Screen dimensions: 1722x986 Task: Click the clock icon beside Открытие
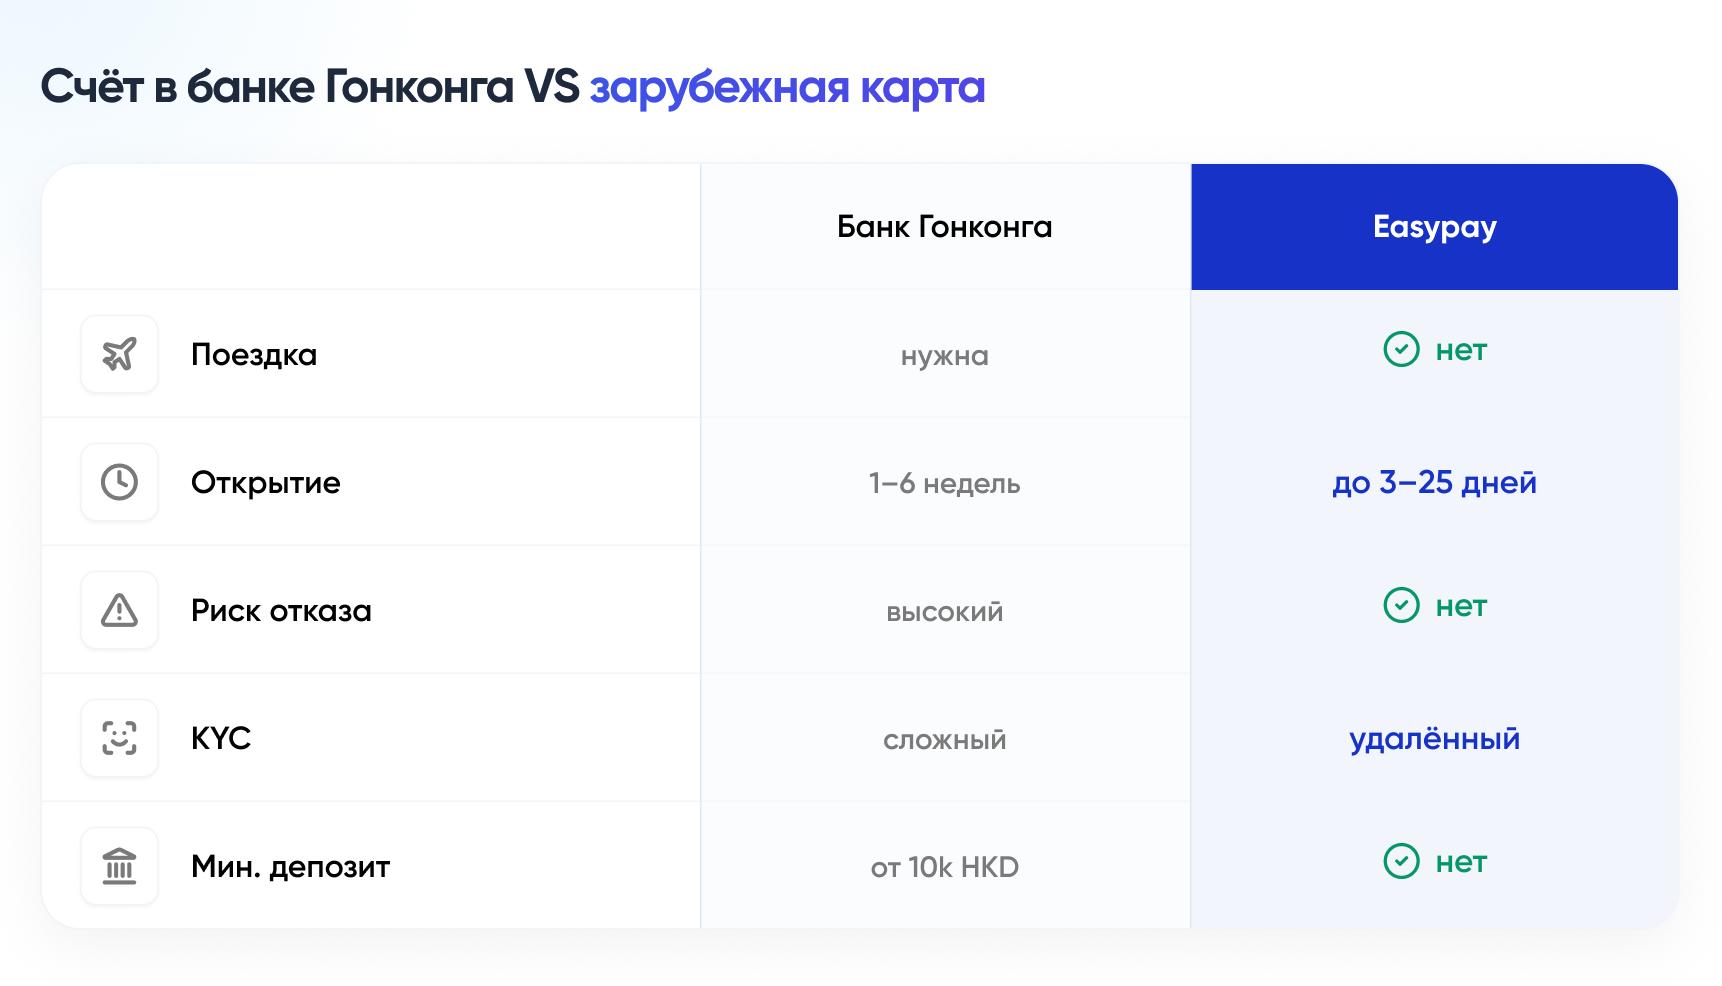[119, 482]
